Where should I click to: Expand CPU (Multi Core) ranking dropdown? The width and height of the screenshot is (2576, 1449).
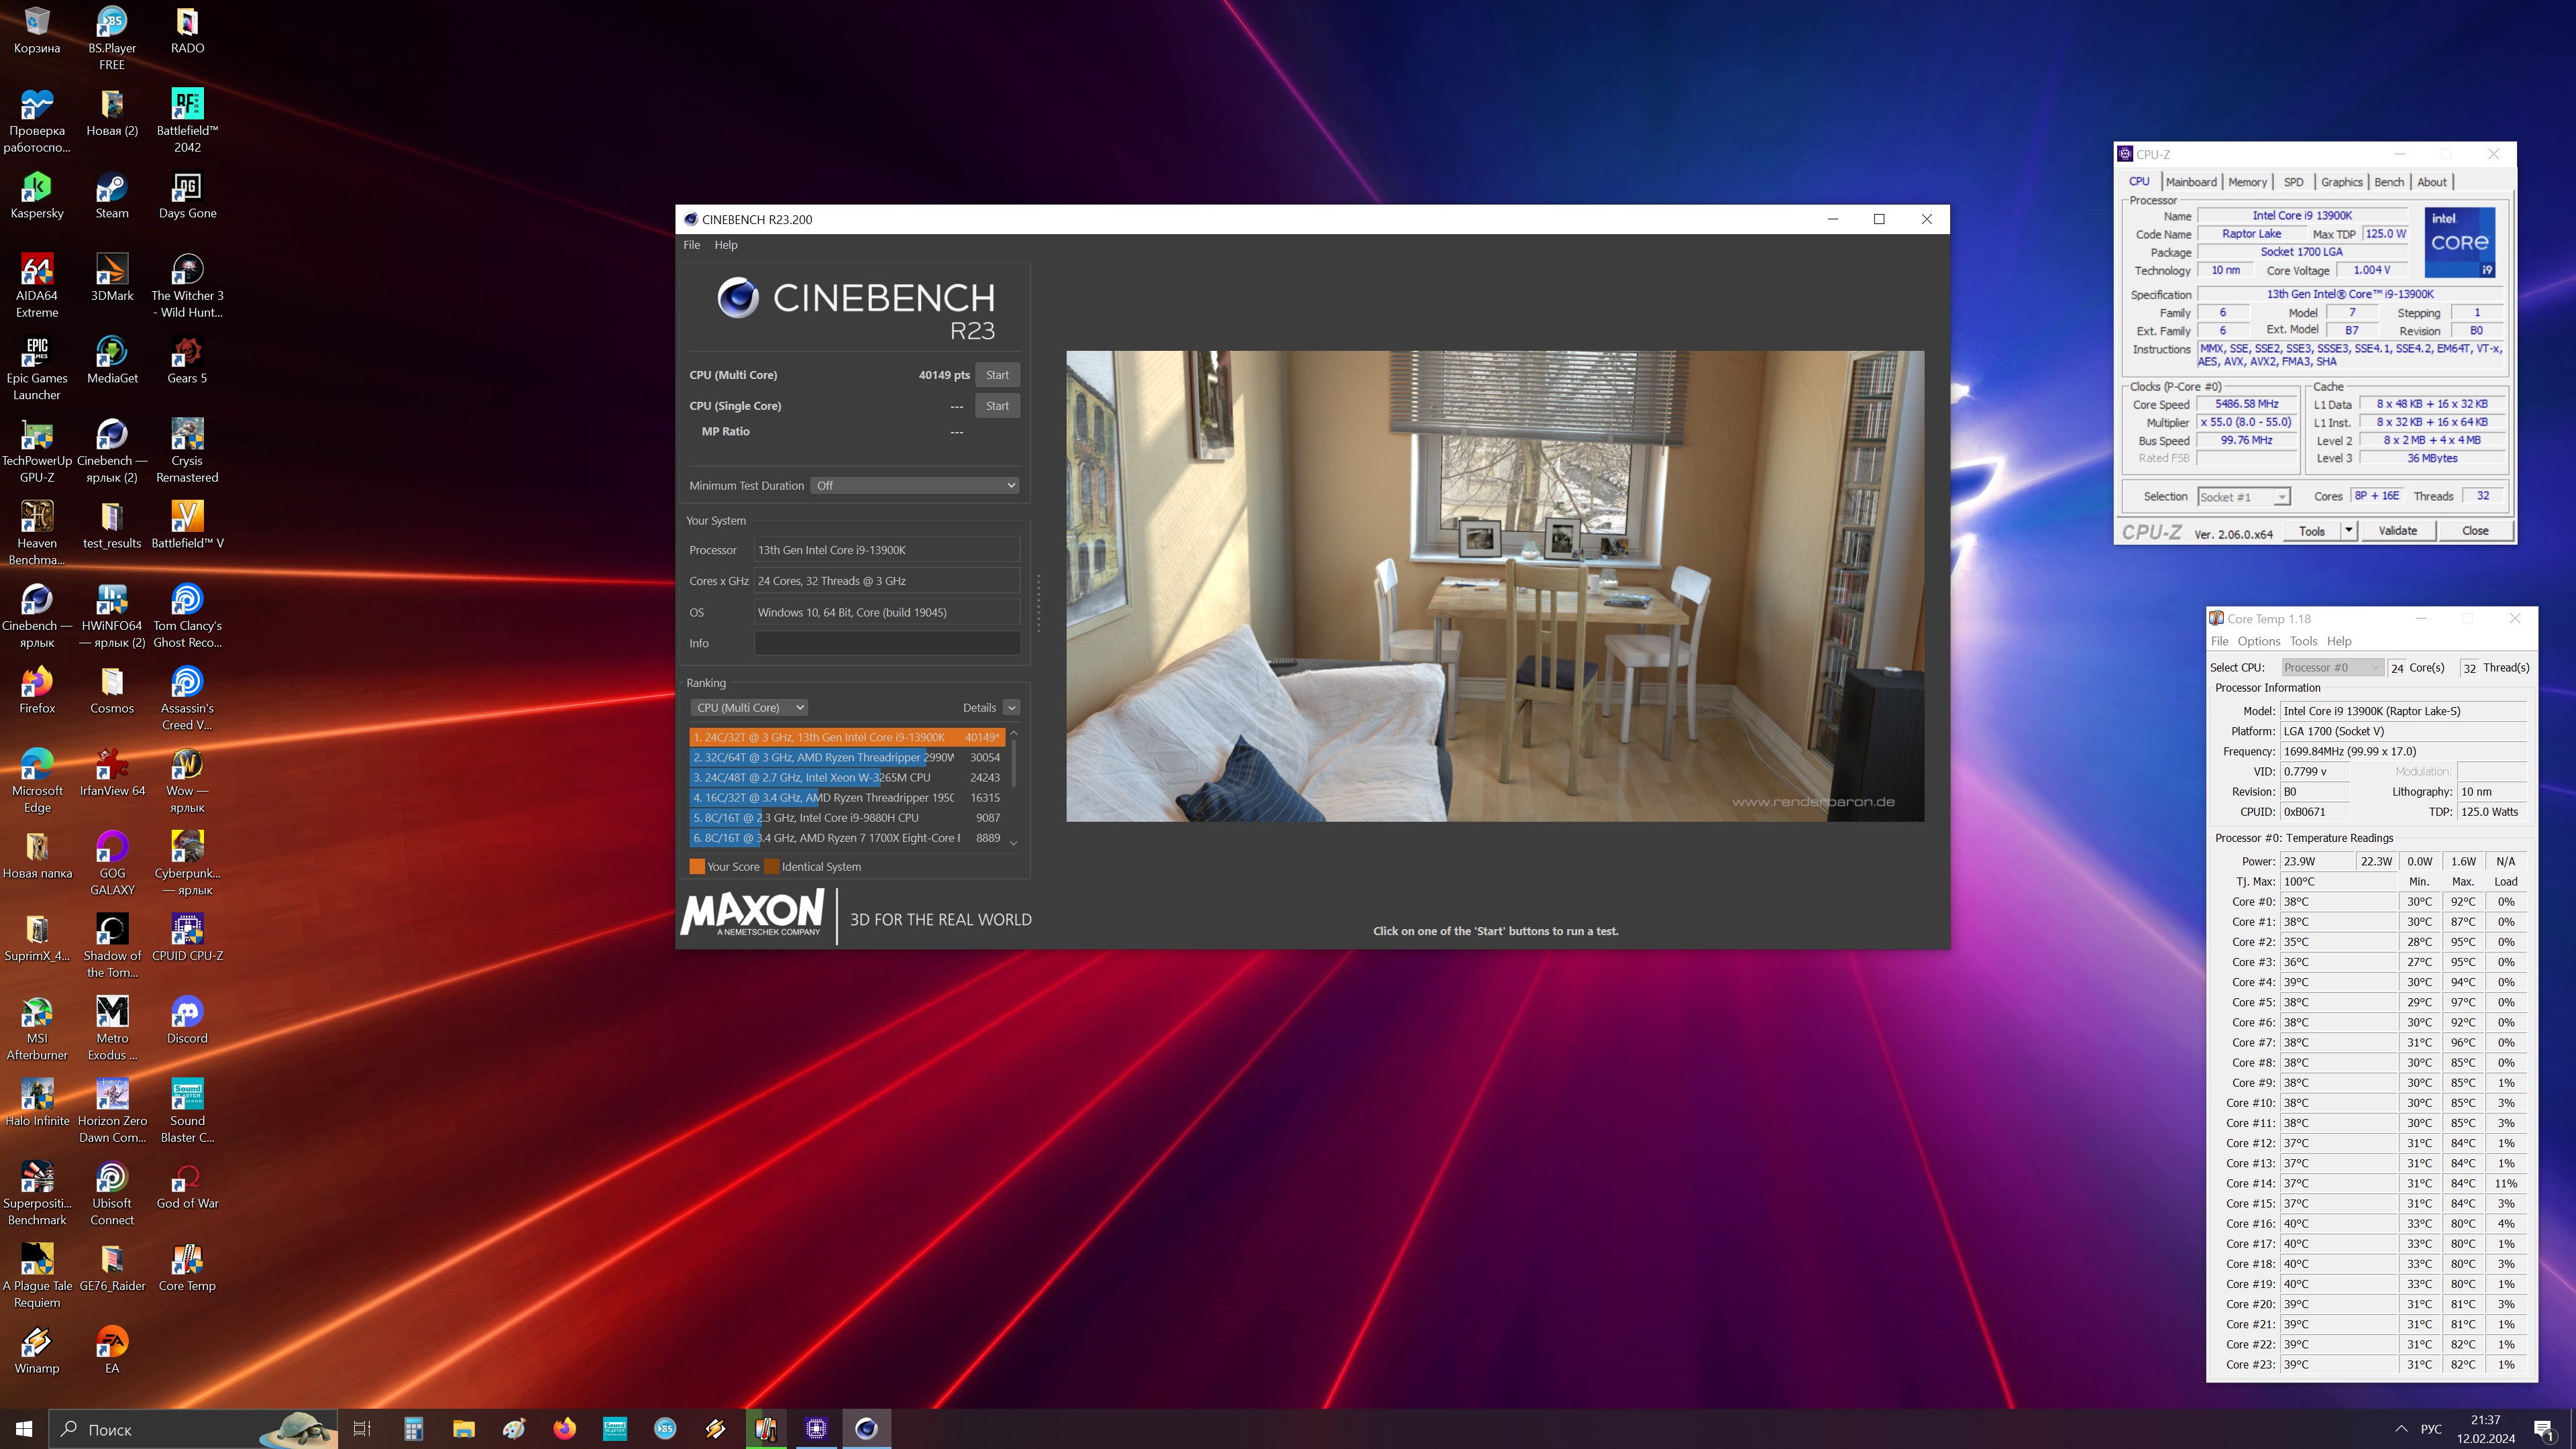pyautogui.click(x=748, y=707)
